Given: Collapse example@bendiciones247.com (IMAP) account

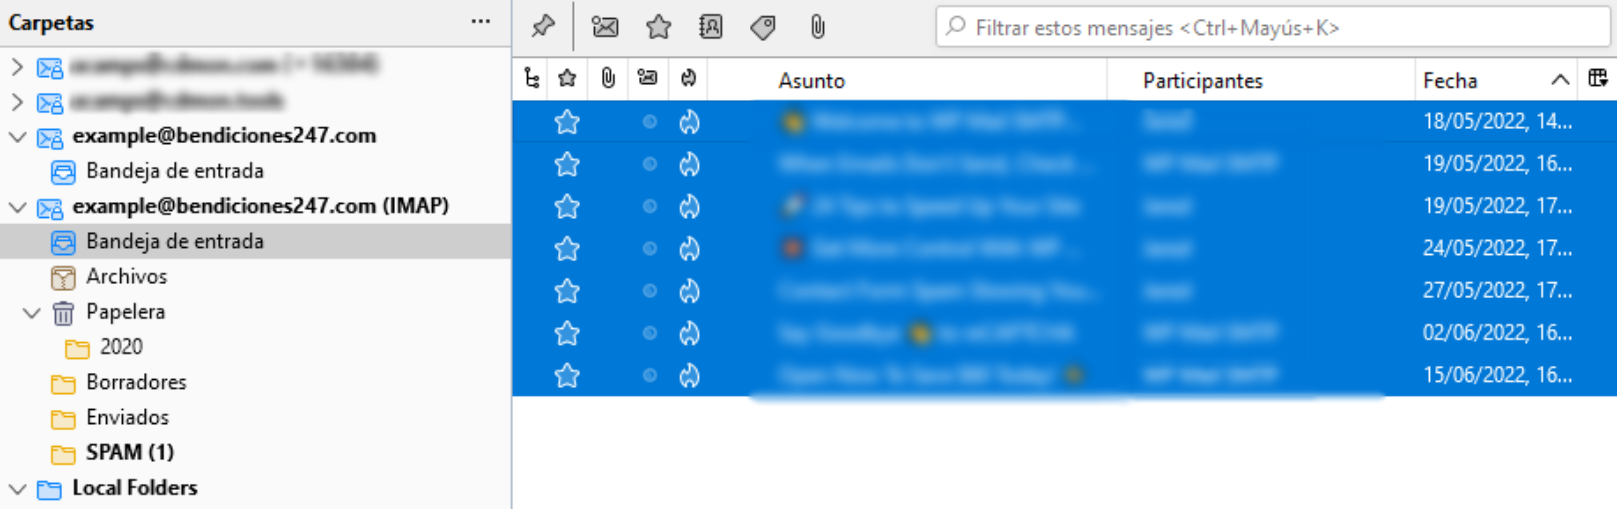Looking at the screenshot, I should pyautogui.click(x=17, y=206).
